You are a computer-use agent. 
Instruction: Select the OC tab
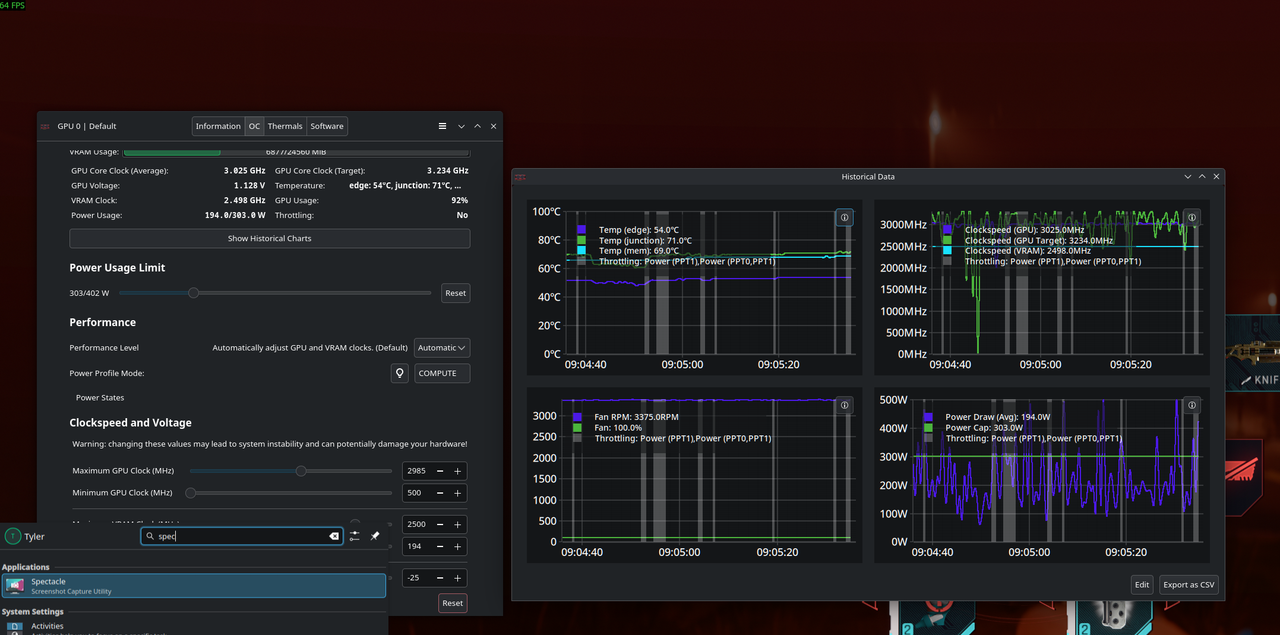tap(254, 126)
